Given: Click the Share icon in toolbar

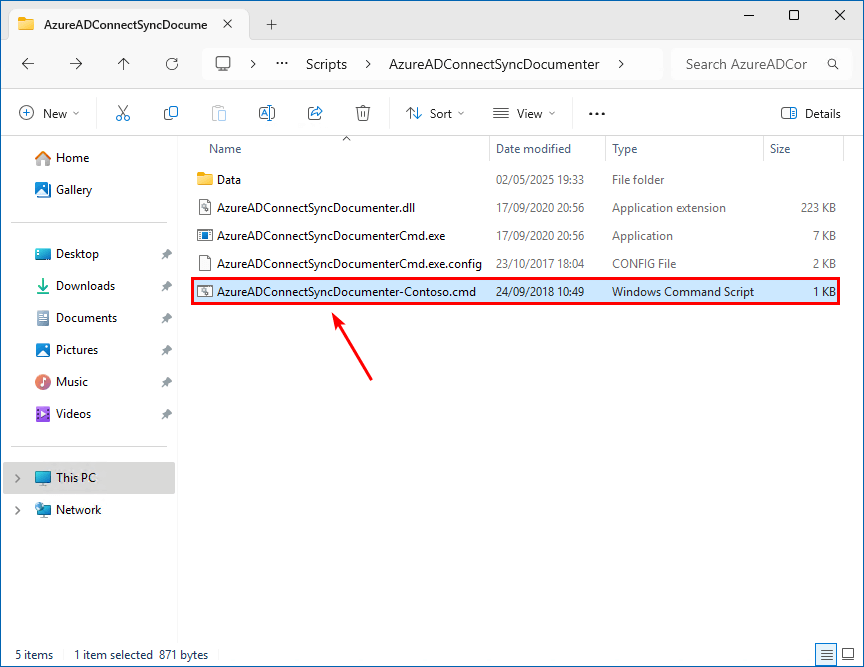Looking at the screenshot, I should tap(315, 114).
